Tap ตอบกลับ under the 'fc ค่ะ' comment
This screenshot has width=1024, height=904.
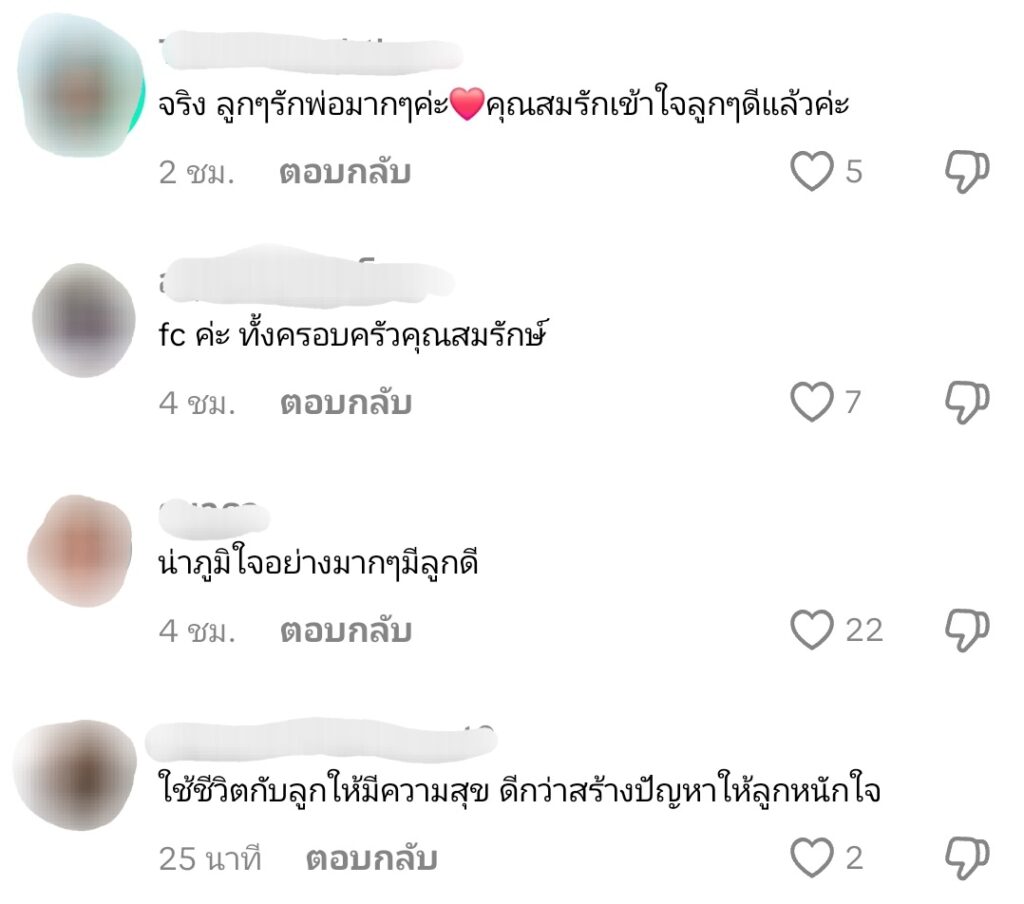pyautogui.click(x=346, y=403)
